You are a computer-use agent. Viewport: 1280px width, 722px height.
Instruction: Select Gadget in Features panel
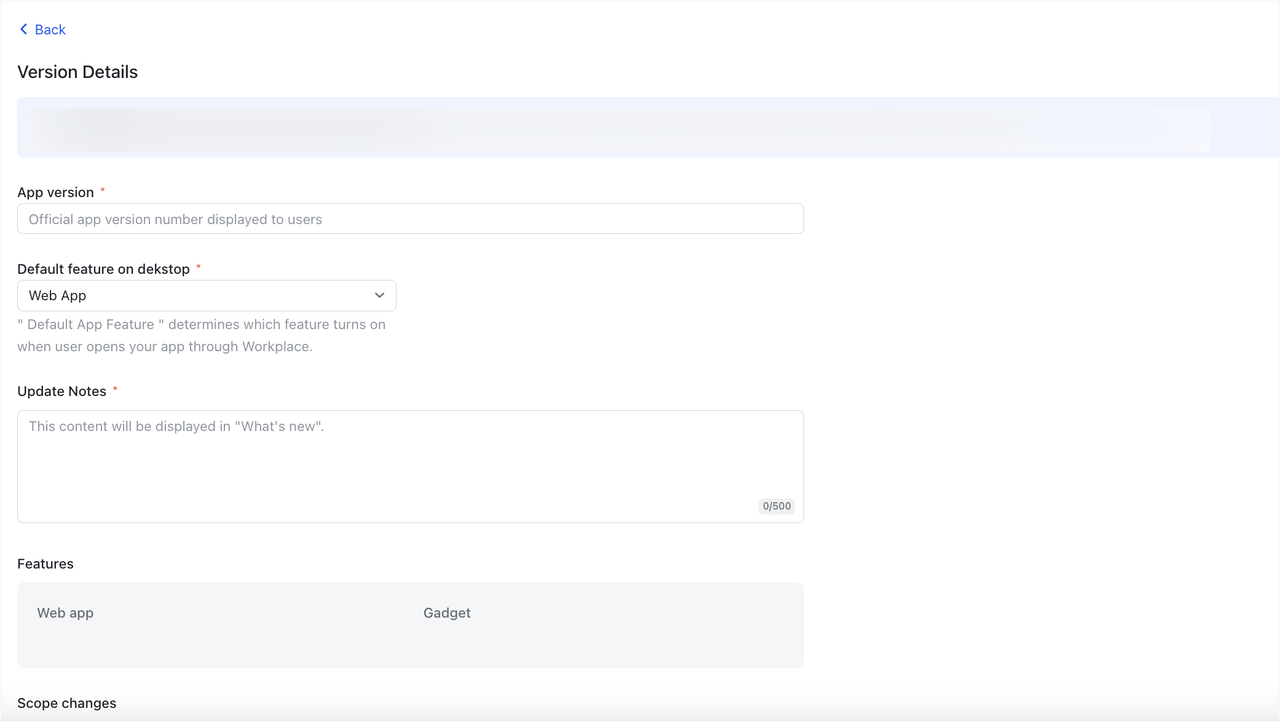447,613
